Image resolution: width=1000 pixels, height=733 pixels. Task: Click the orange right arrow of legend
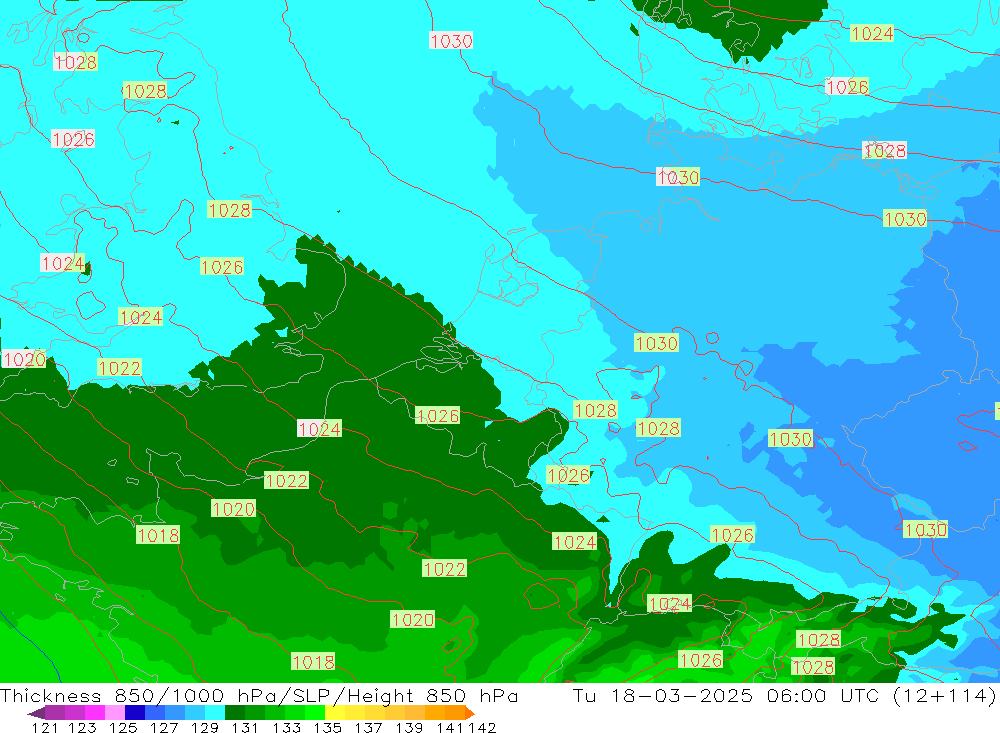(470, 713)
